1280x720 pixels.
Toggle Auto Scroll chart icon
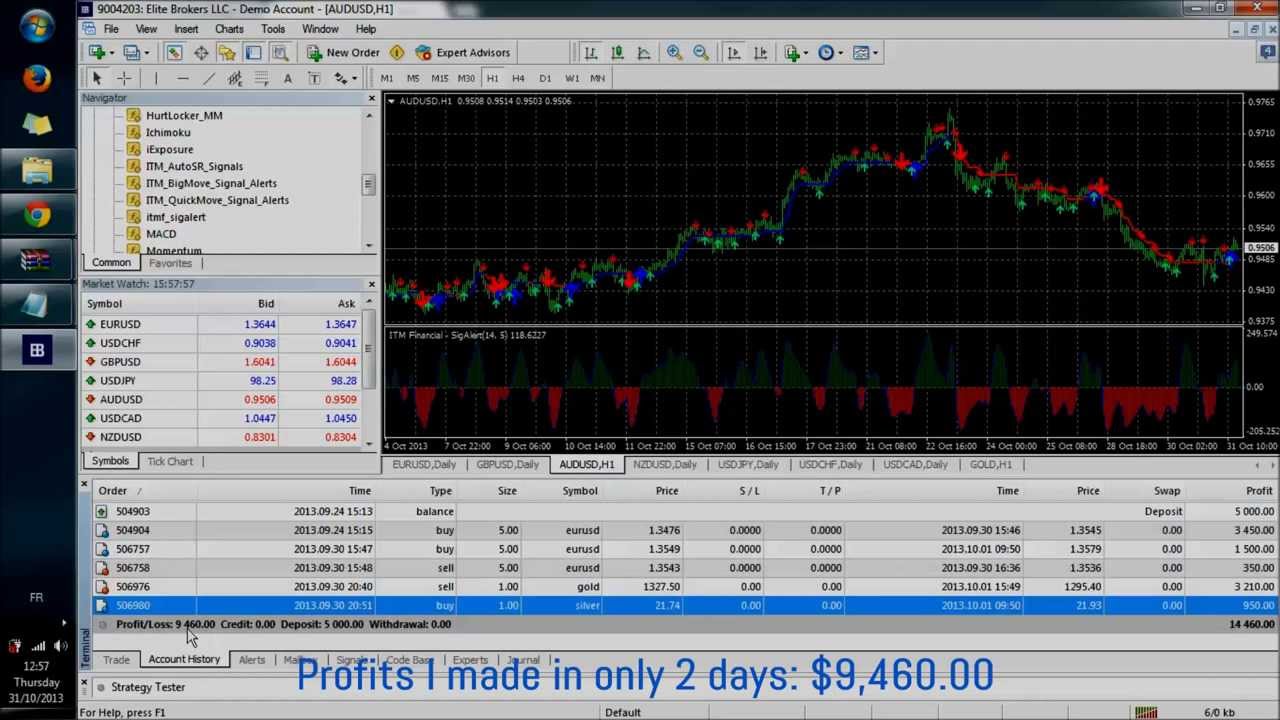733,52
